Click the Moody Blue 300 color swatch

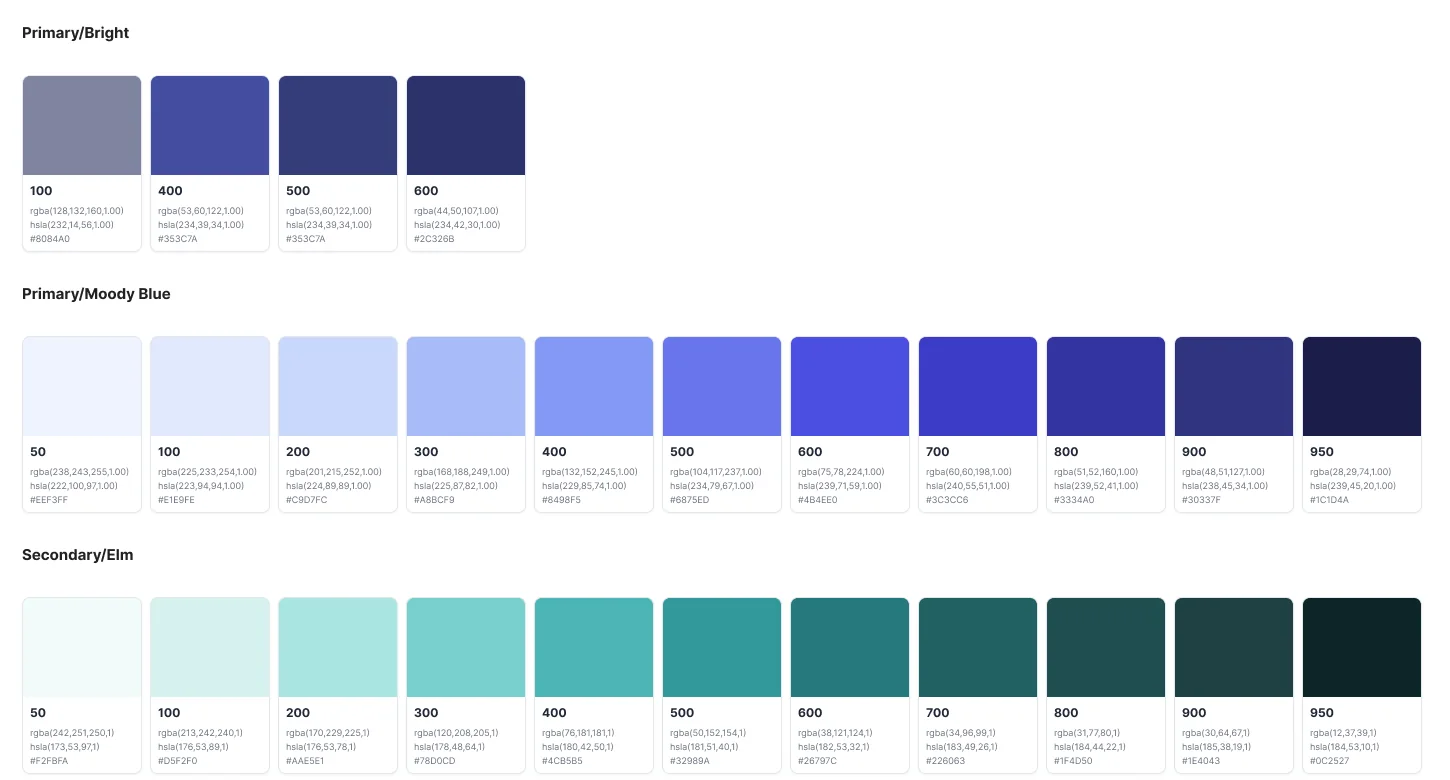466,386
